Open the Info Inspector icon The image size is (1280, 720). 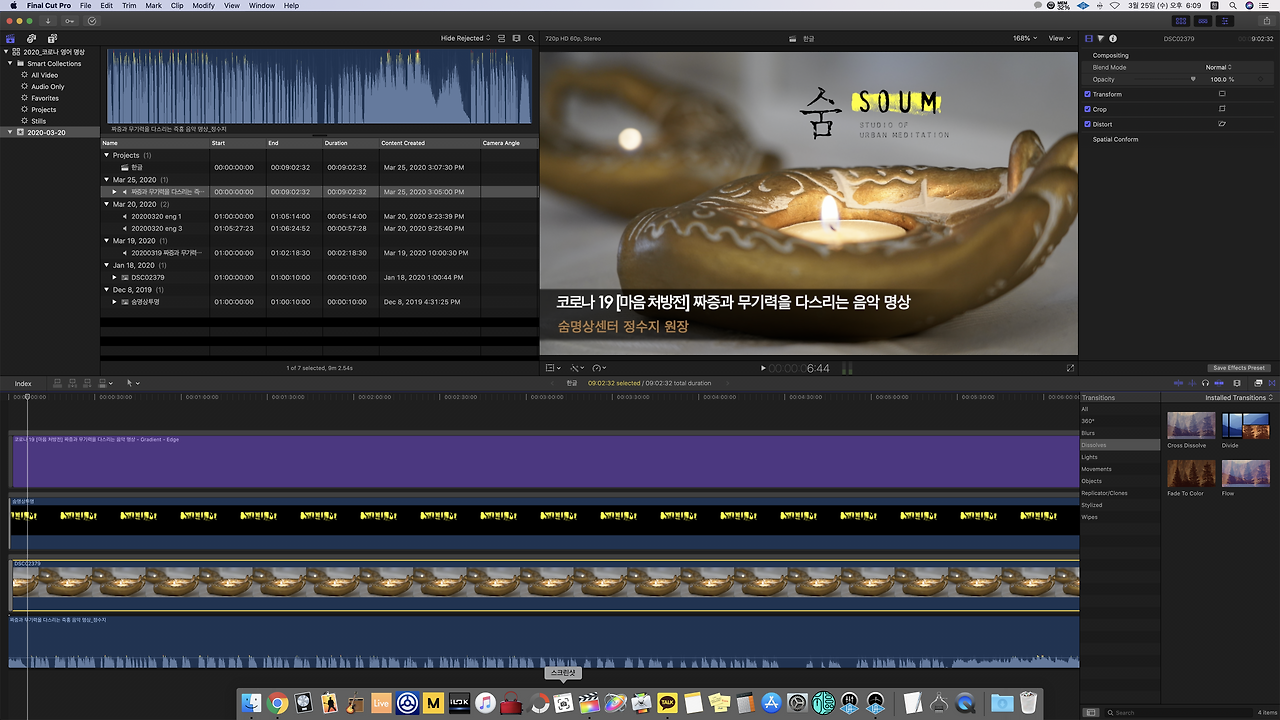[1113, 38]
